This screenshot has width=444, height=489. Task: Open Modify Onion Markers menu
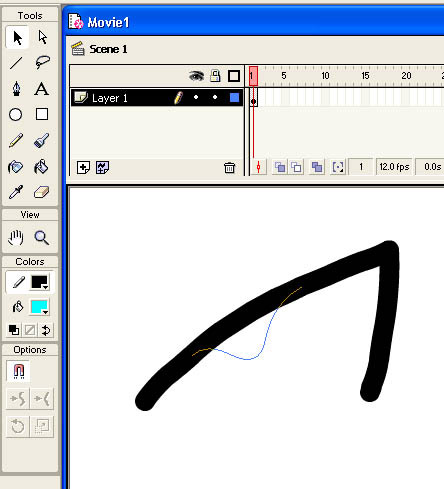tap(338, 167)
